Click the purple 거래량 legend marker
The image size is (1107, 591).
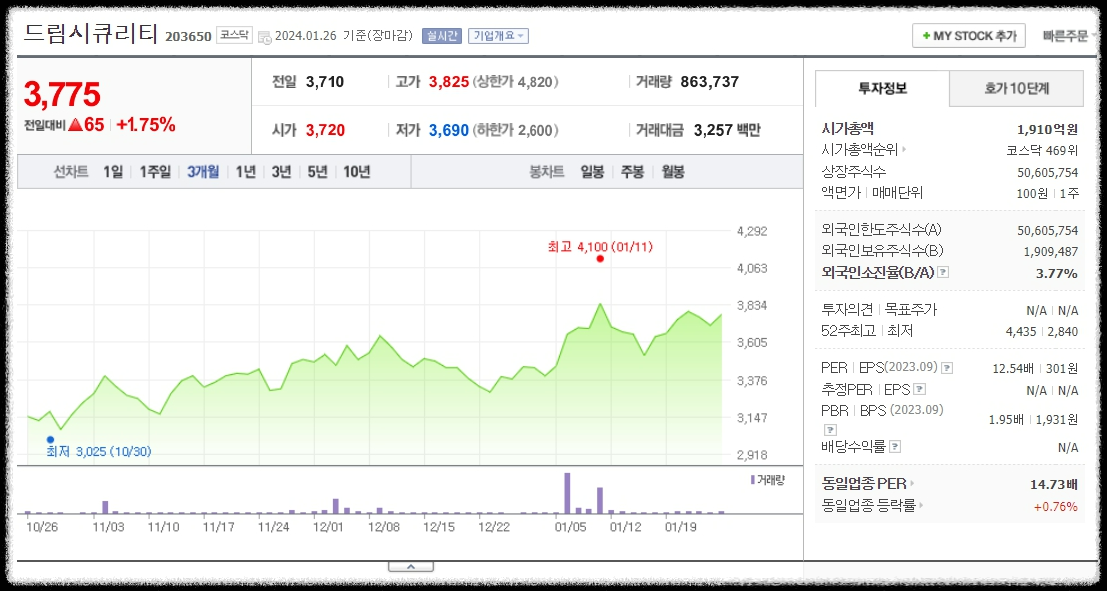coord(753,479)
